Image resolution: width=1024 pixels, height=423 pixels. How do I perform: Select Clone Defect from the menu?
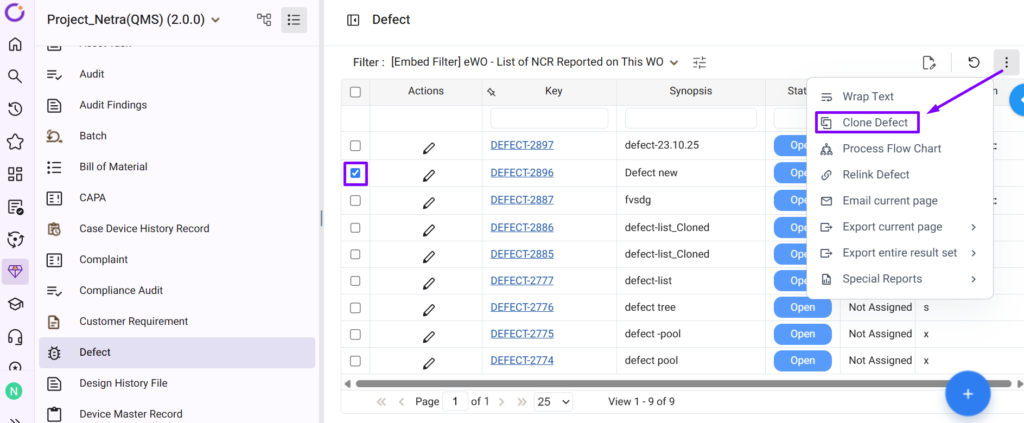tap(875, 122)
